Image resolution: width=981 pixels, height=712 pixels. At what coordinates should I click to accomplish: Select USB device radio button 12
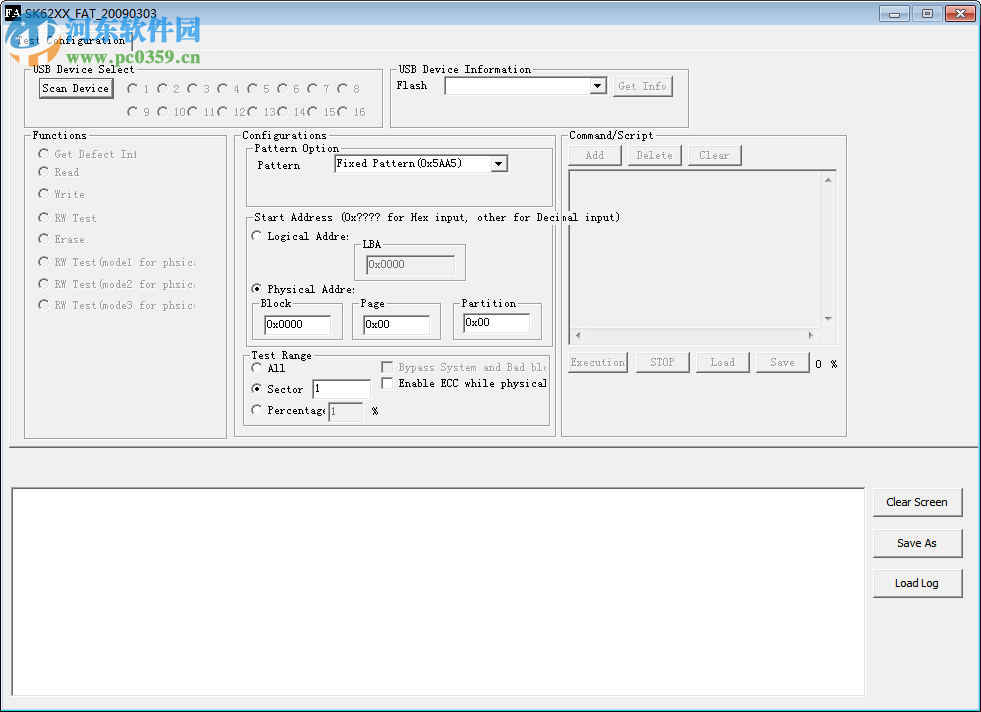coord(222,111)
